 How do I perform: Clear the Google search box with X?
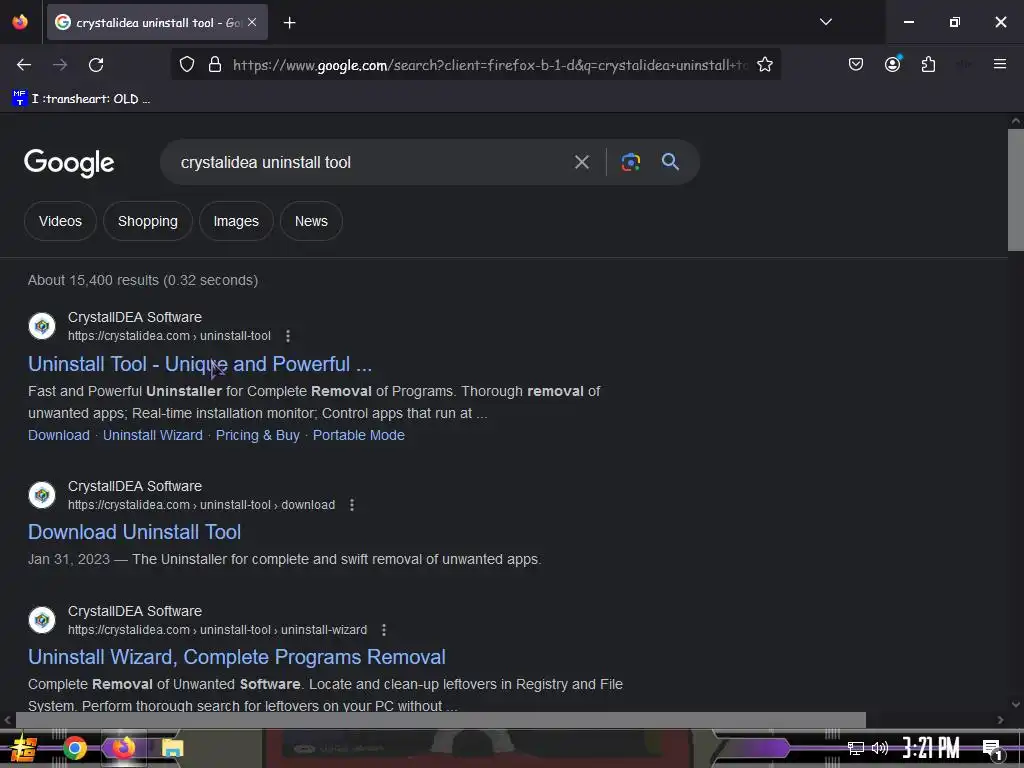[581, 162]
